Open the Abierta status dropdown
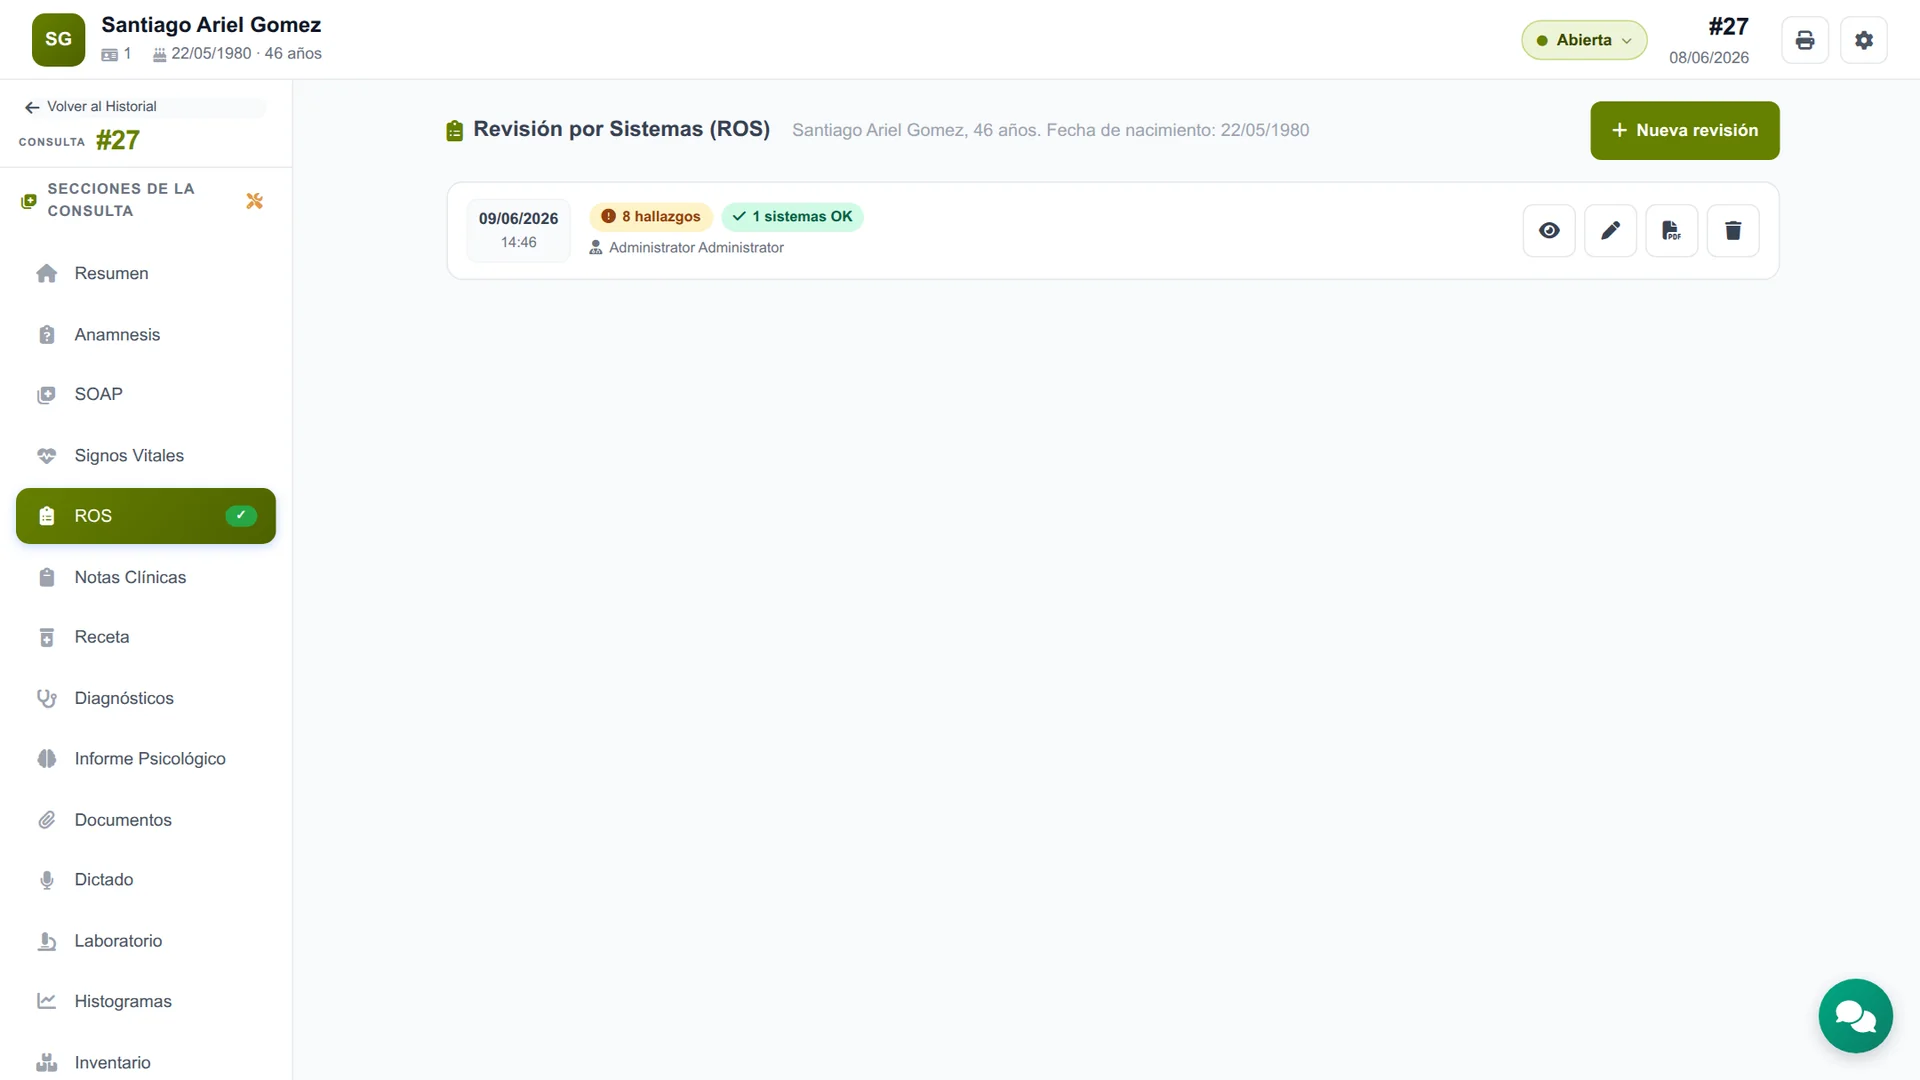 (1584, 40)
